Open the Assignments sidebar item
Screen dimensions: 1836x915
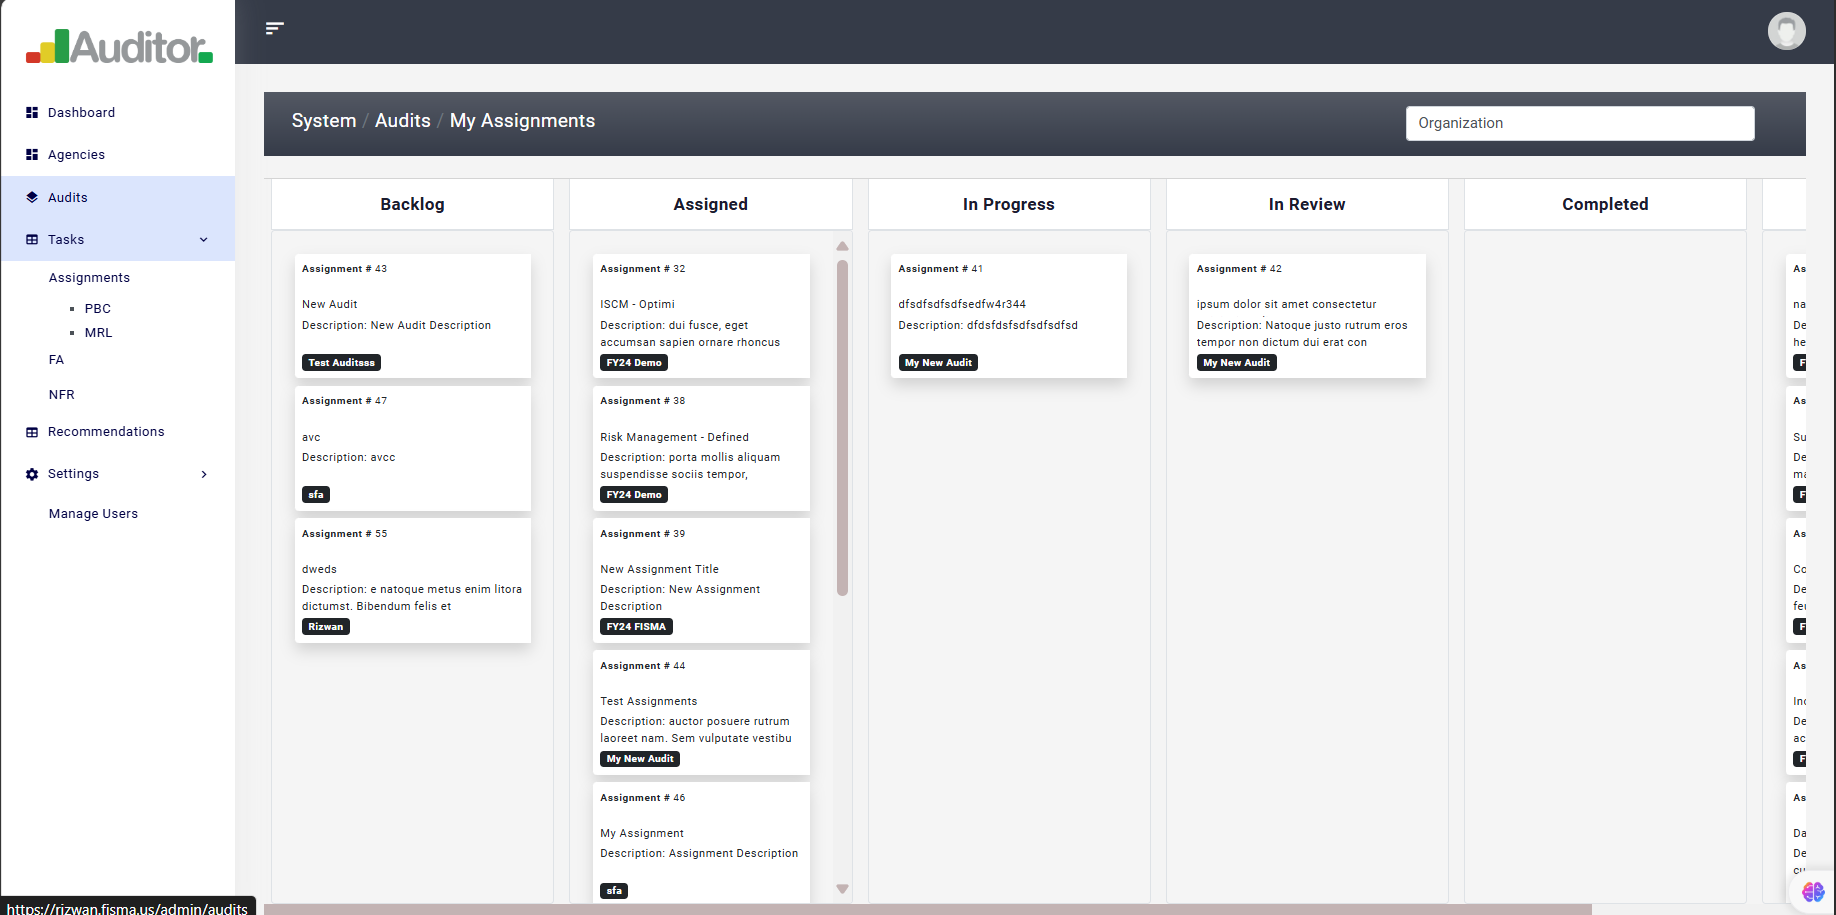89,278
